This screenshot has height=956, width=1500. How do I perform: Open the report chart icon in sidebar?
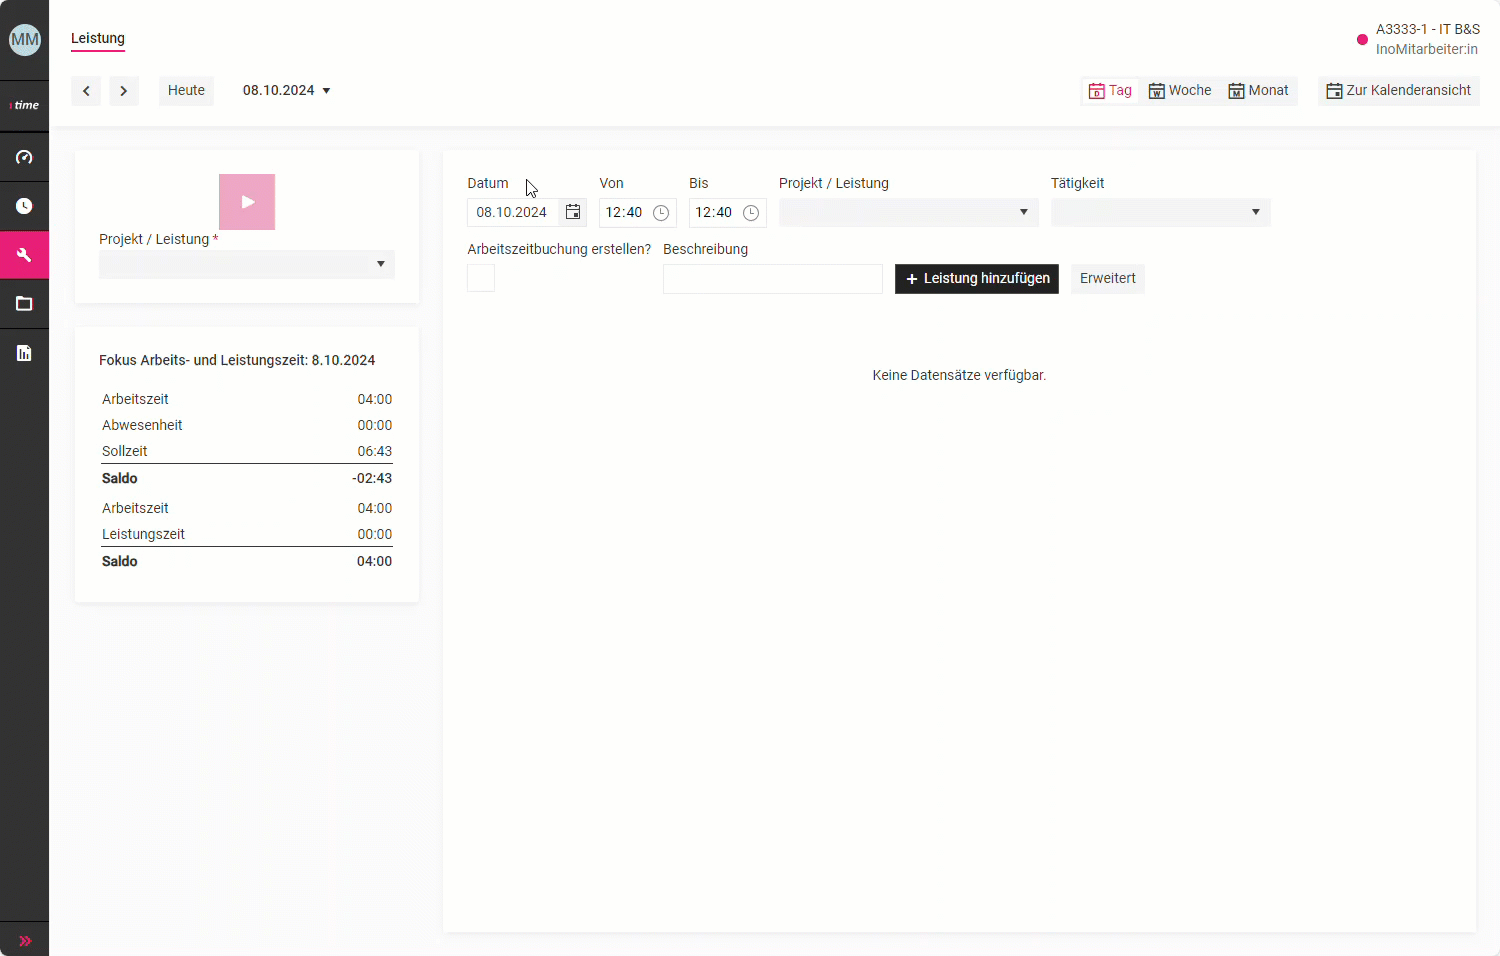(x=24, y=353)
